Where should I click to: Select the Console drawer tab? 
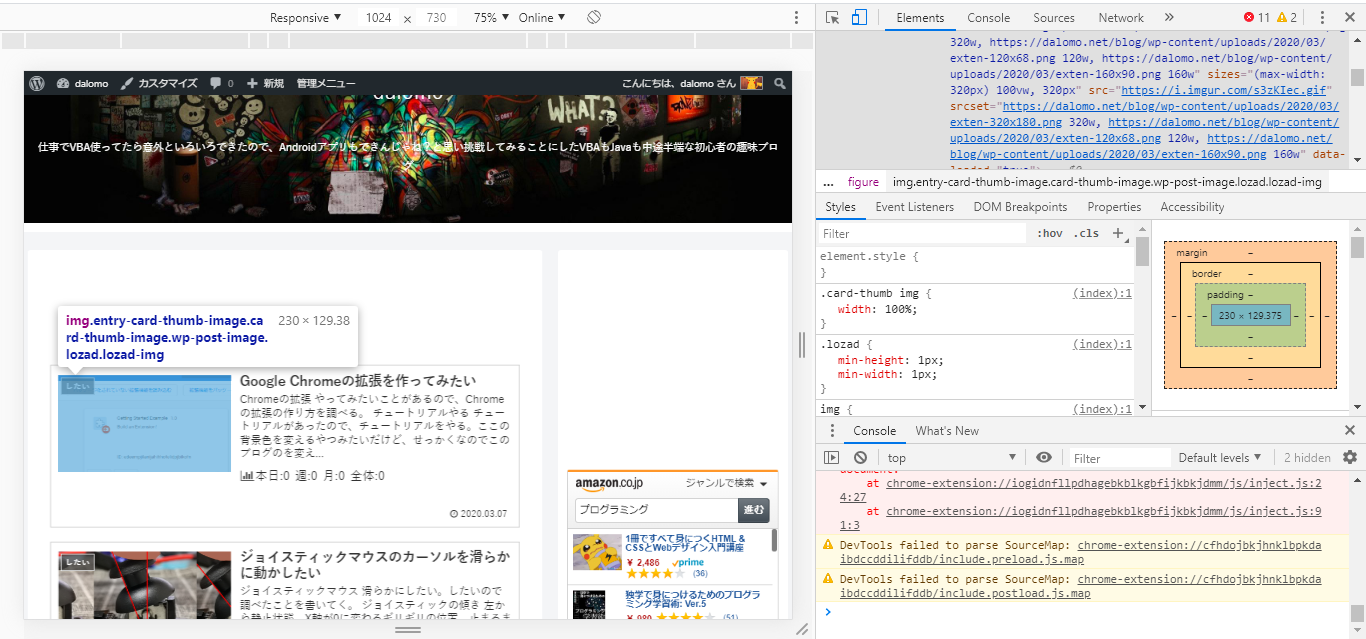pos(874,431)
